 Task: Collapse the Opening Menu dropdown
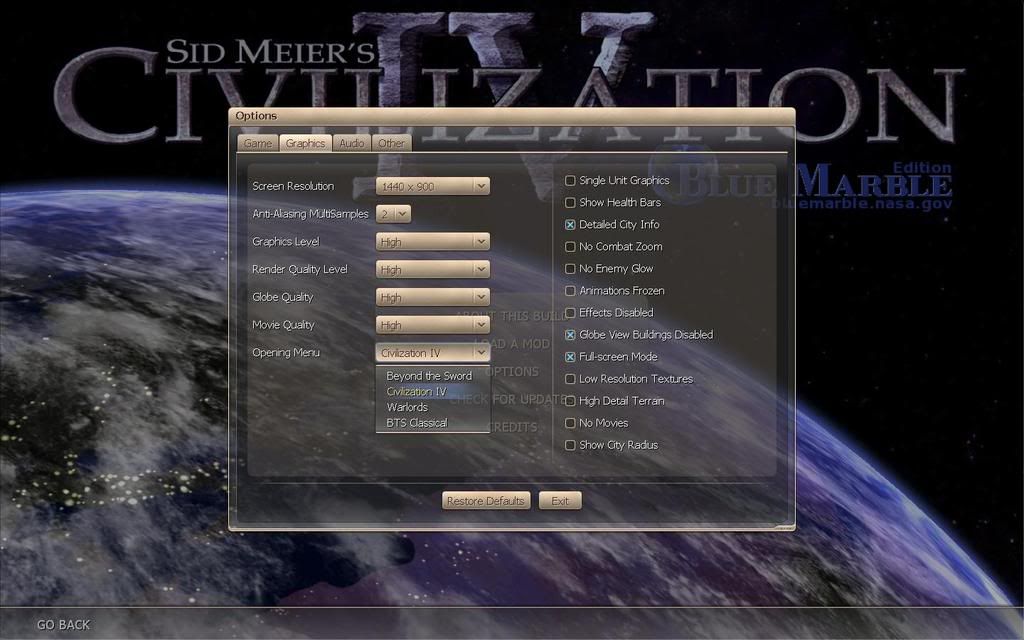432,353
